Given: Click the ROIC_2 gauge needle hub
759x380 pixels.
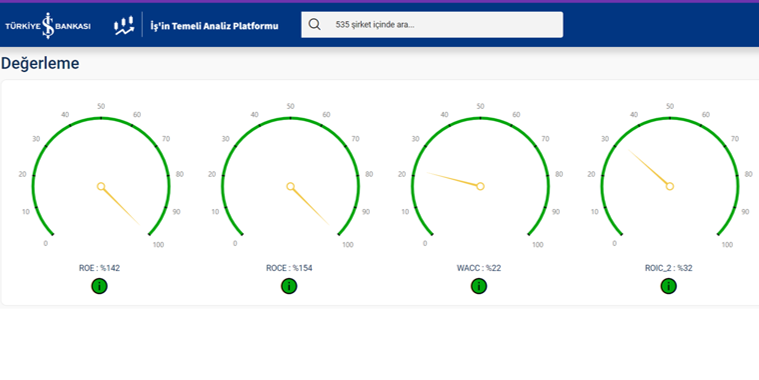Looking at the screenshot, I should [670, 186].
